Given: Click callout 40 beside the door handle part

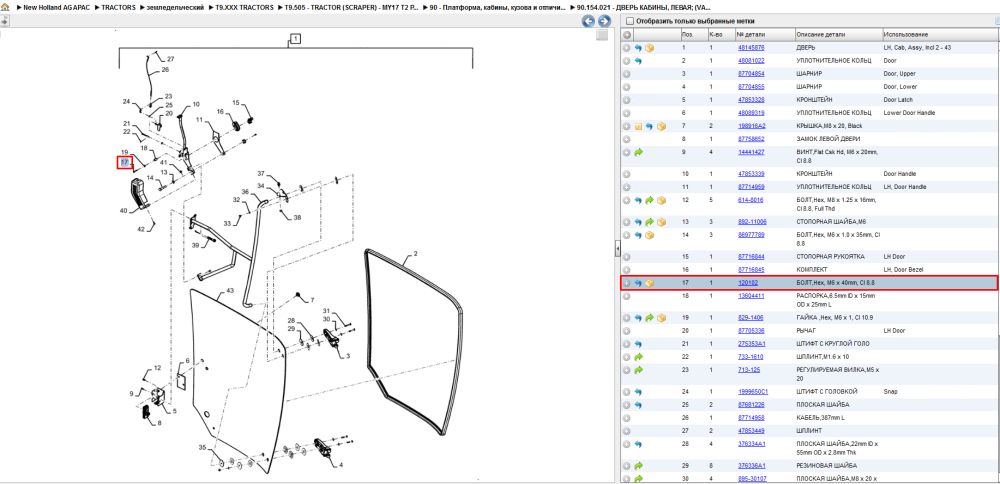Looking at the screenshot, I should pyautogui.click(x=123, y=210).
